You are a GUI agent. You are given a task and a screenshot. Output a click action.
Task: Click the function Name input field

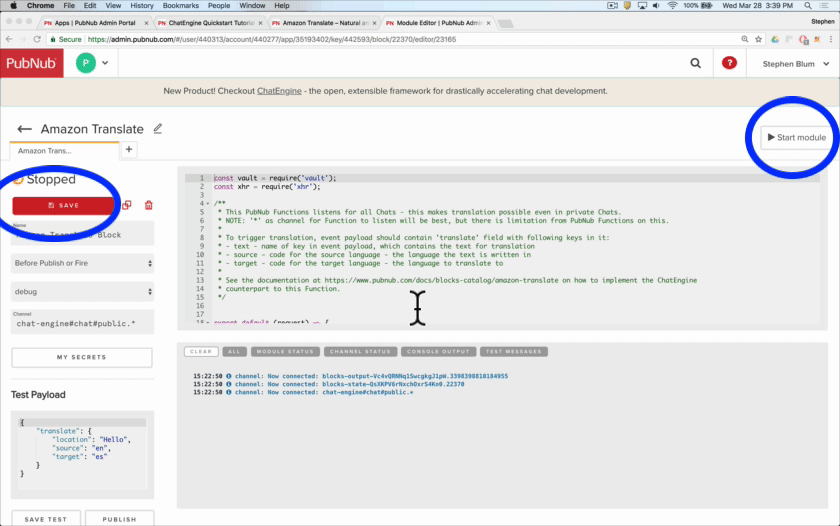pyautogui.click(x=82, y=234)
